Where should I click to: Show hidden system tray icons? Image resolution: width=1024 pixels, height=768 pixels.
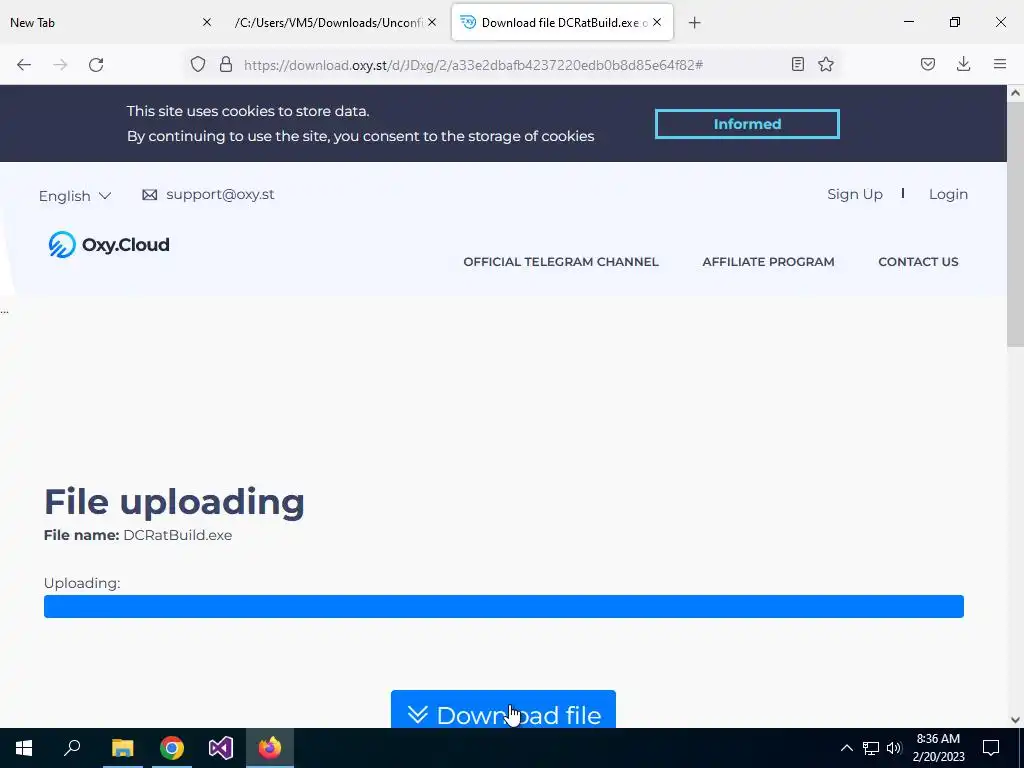[x=846, y=748]
